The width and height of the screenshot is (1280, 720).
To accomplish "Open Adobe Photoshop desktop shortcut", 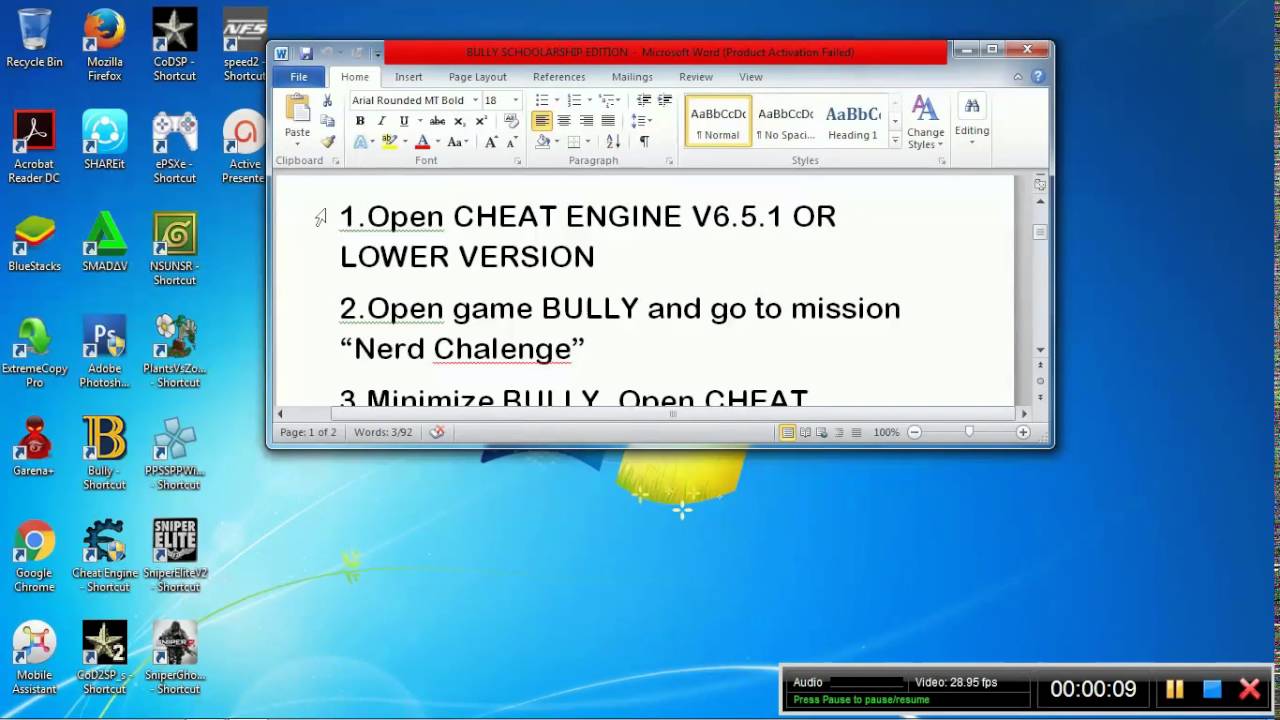I will pyautogui.click(x=104, y=351).
